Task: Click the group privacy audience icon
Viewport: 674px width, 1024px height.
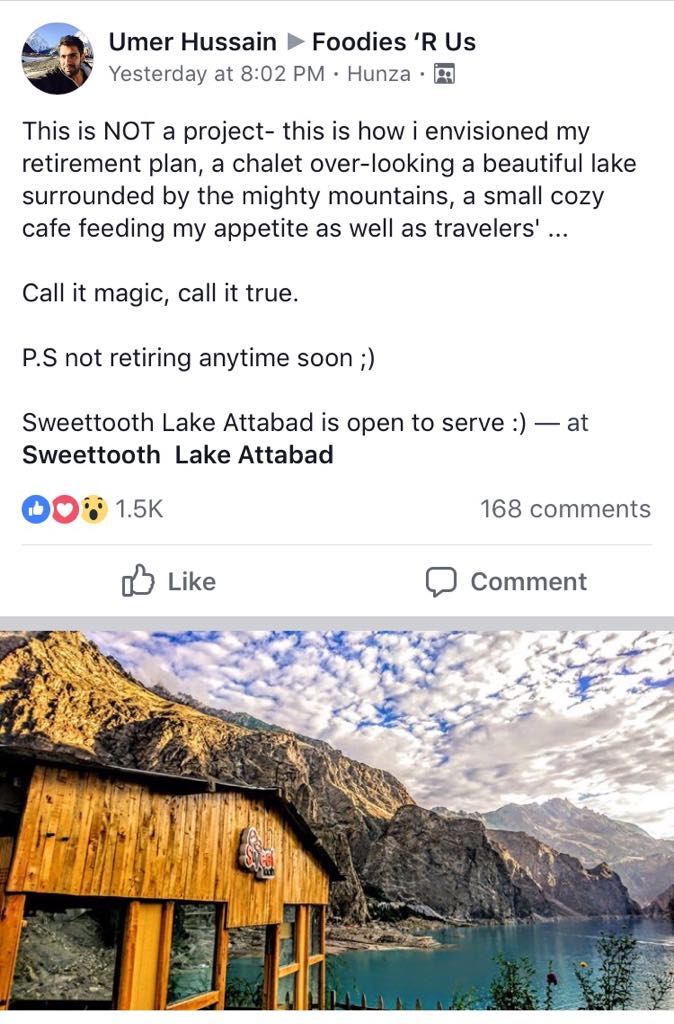Action: (x=444, y=74)
